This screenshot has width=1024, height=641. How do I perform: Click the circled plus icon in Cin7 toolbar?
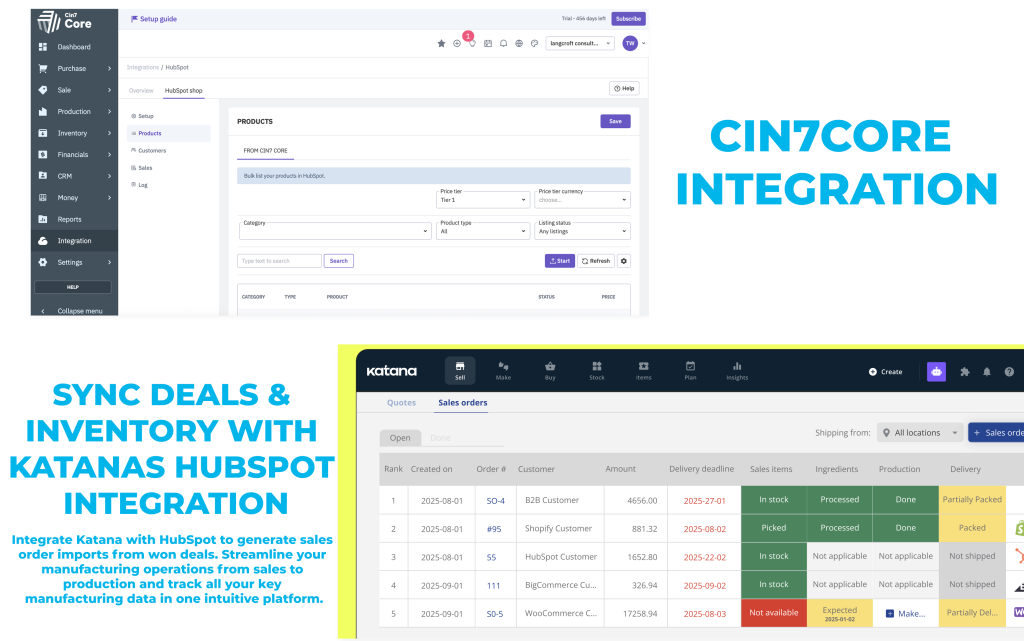tap(457, 44)
